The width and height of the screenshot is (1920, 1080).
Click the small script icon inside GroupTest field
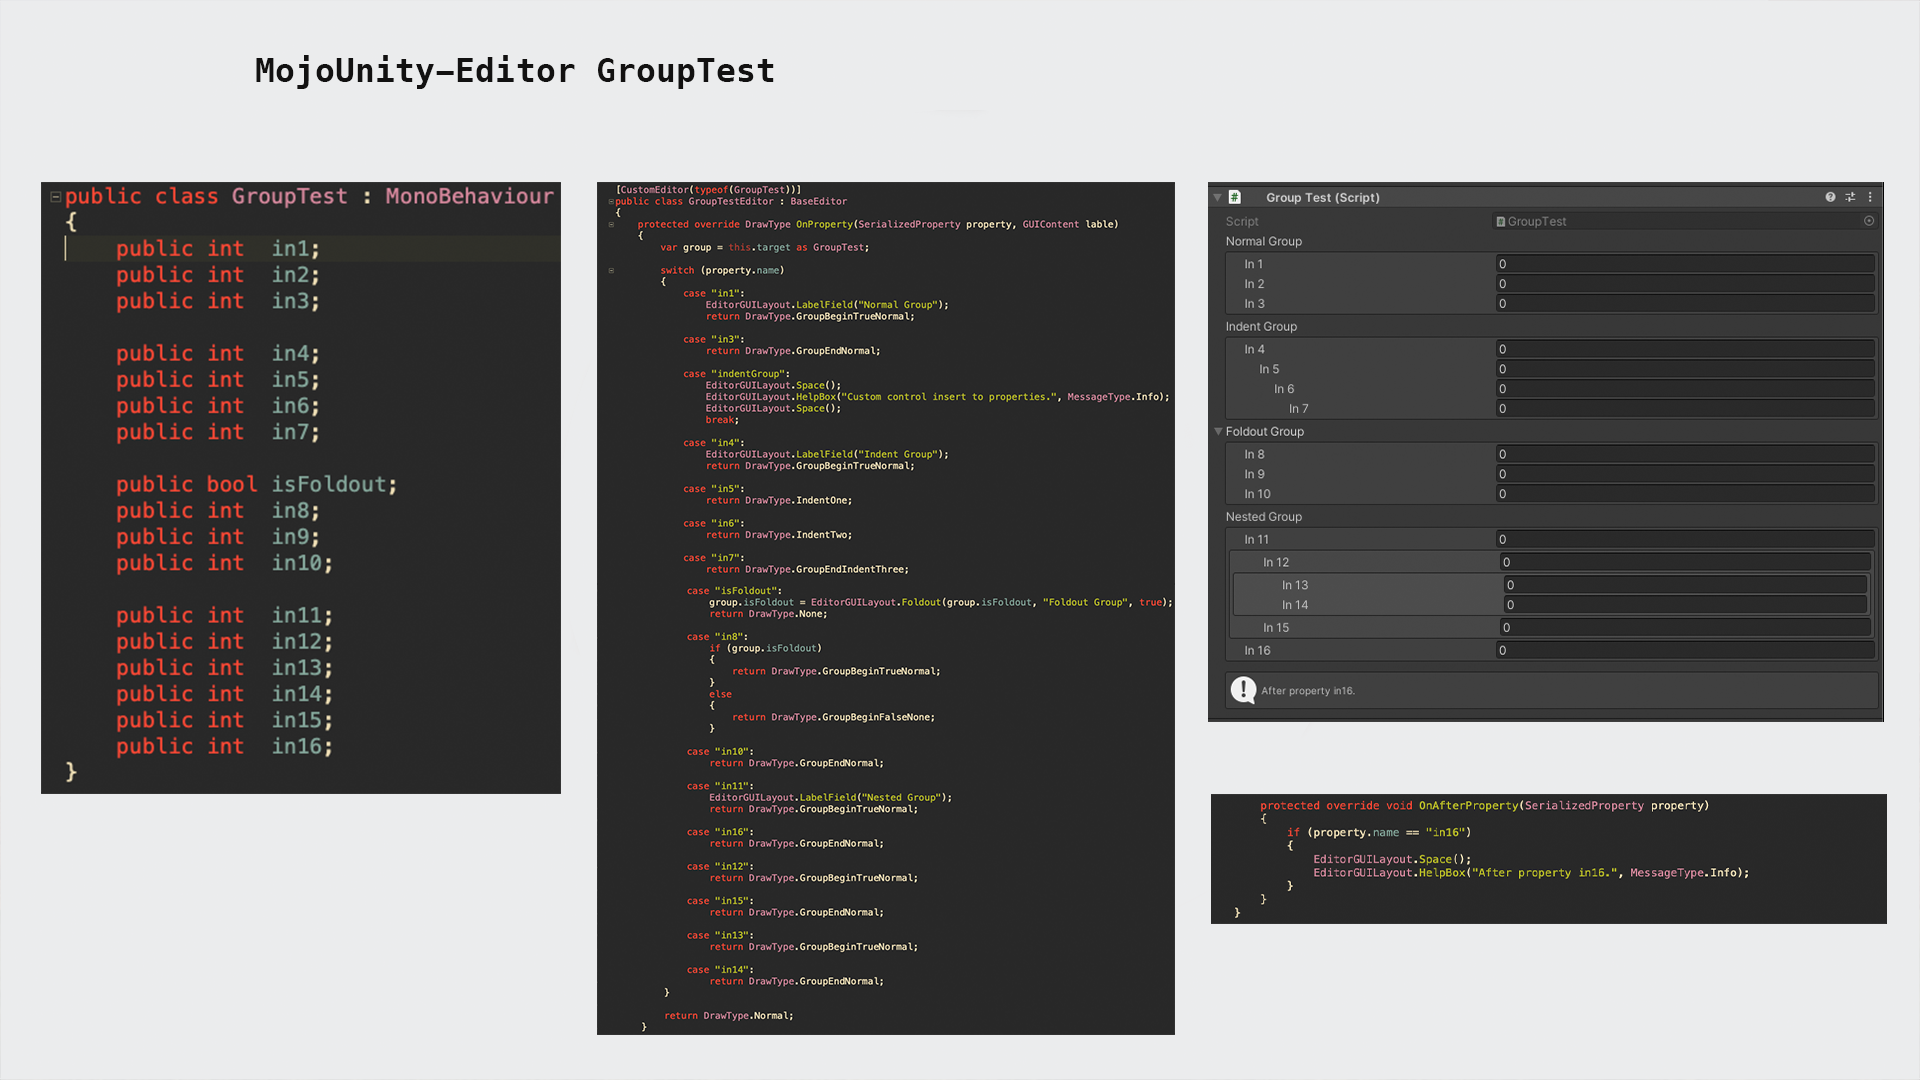(1501, 222)
